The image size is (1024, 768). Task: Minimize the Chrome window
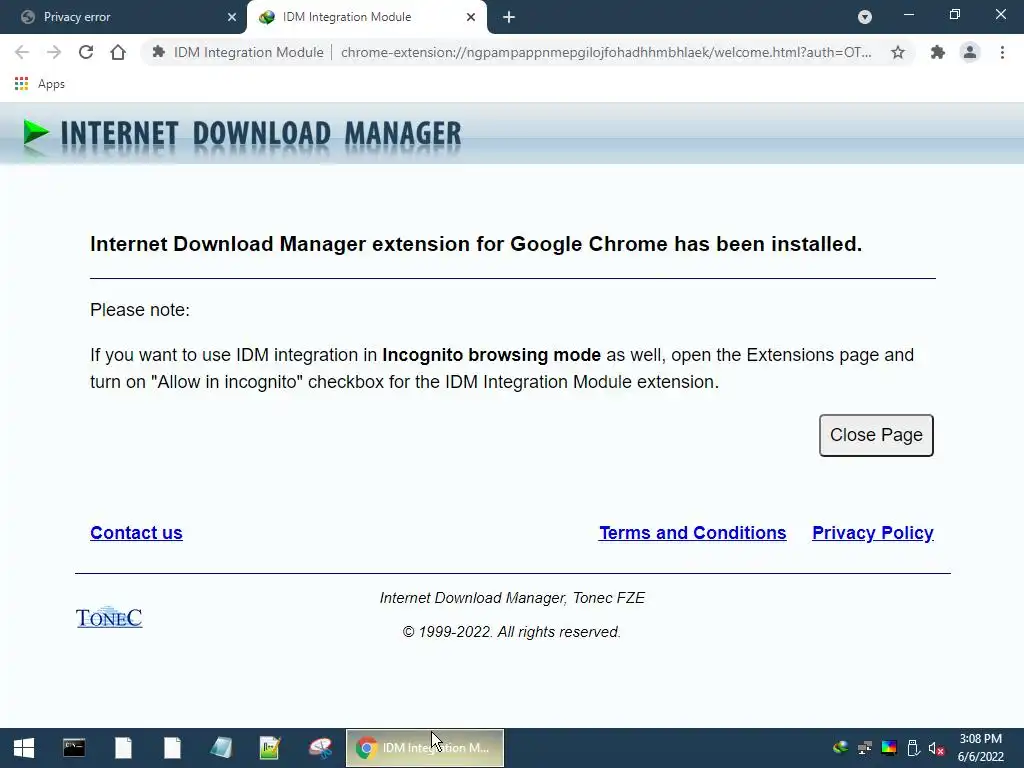[908, 14]
